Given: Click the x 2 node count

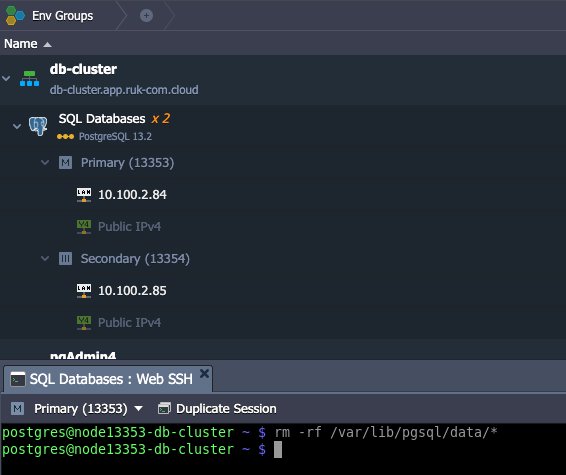Looking at the screenshot, I should coord(161,118).
